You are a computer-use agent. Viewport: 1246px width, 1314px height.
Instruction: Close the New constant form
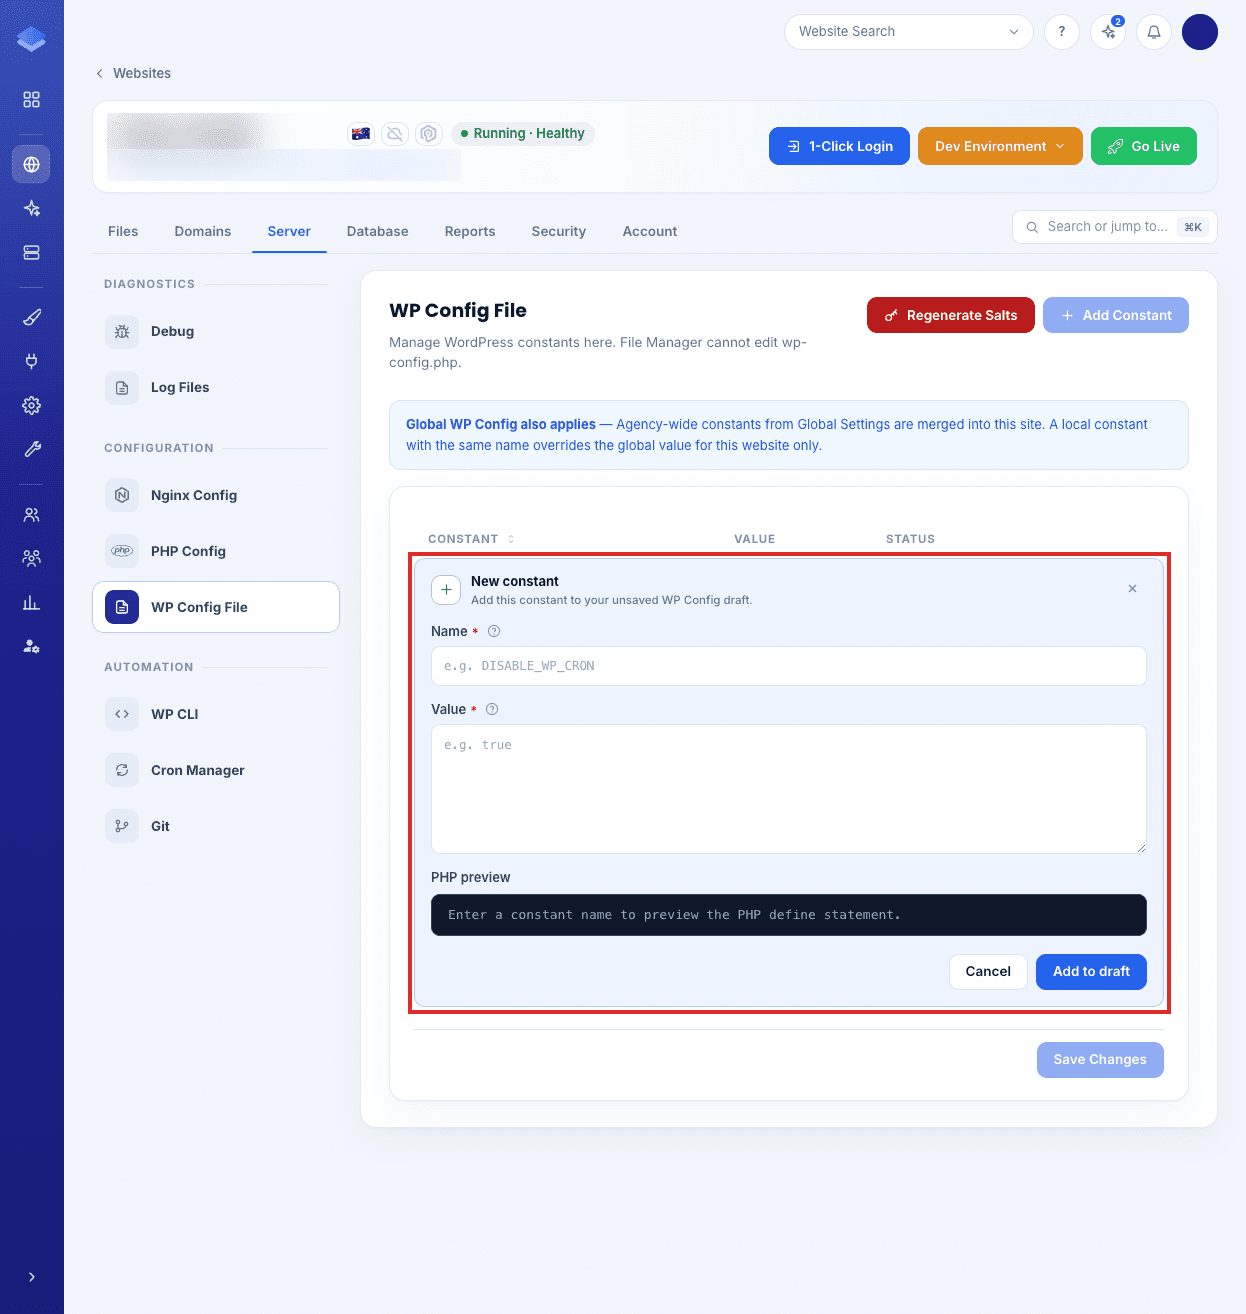point(1132,589)
